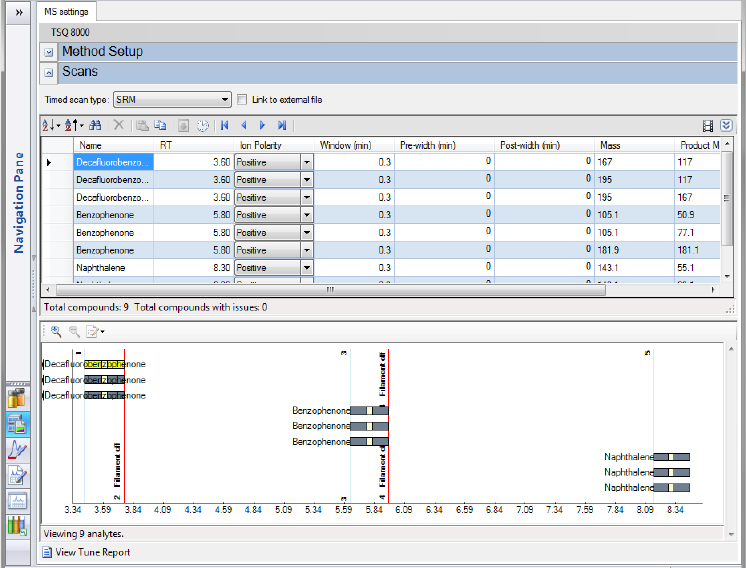The height and width of the screenshot is (568, 746).
Task: Collapse the Method Setup section
Action: [49, 52]
